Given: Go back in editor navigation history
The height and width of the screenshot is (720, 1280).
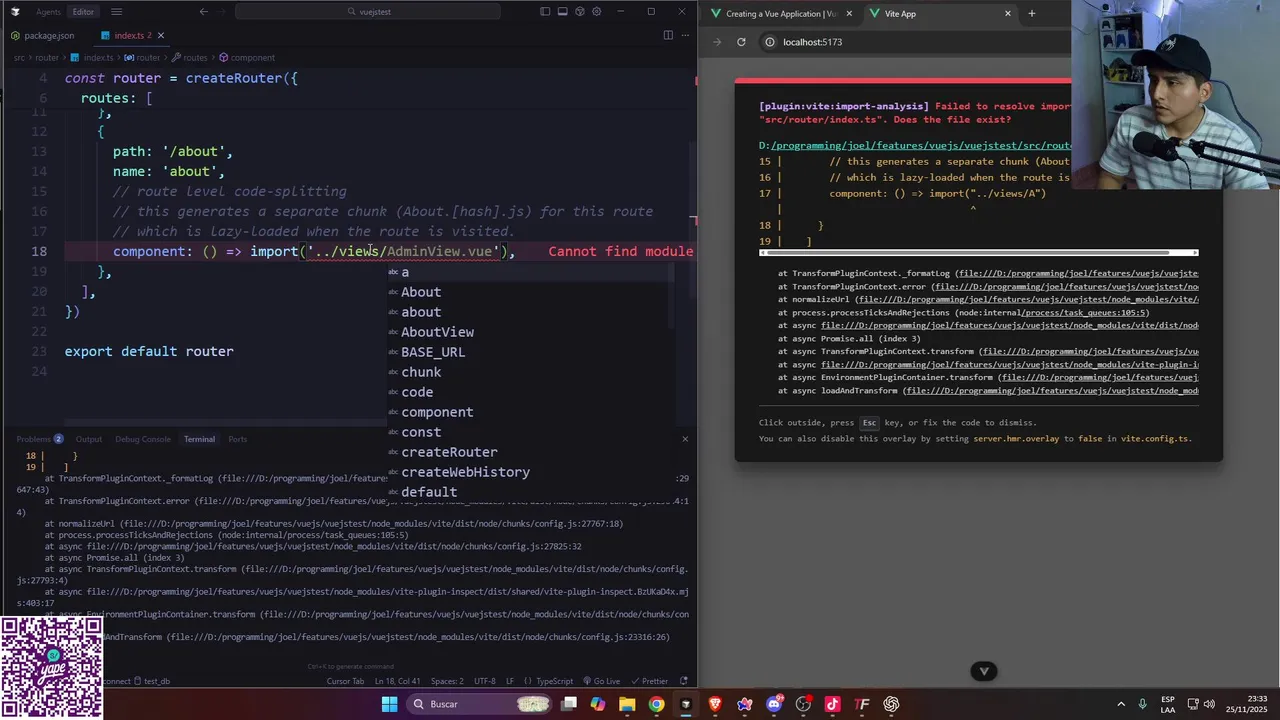Looking at the screenshot, I should pos(204,12).
